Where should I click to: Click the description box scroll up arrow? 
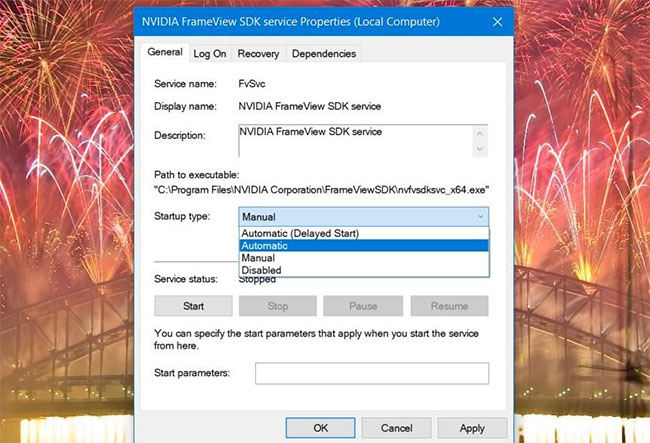click(x=480, y=133)
